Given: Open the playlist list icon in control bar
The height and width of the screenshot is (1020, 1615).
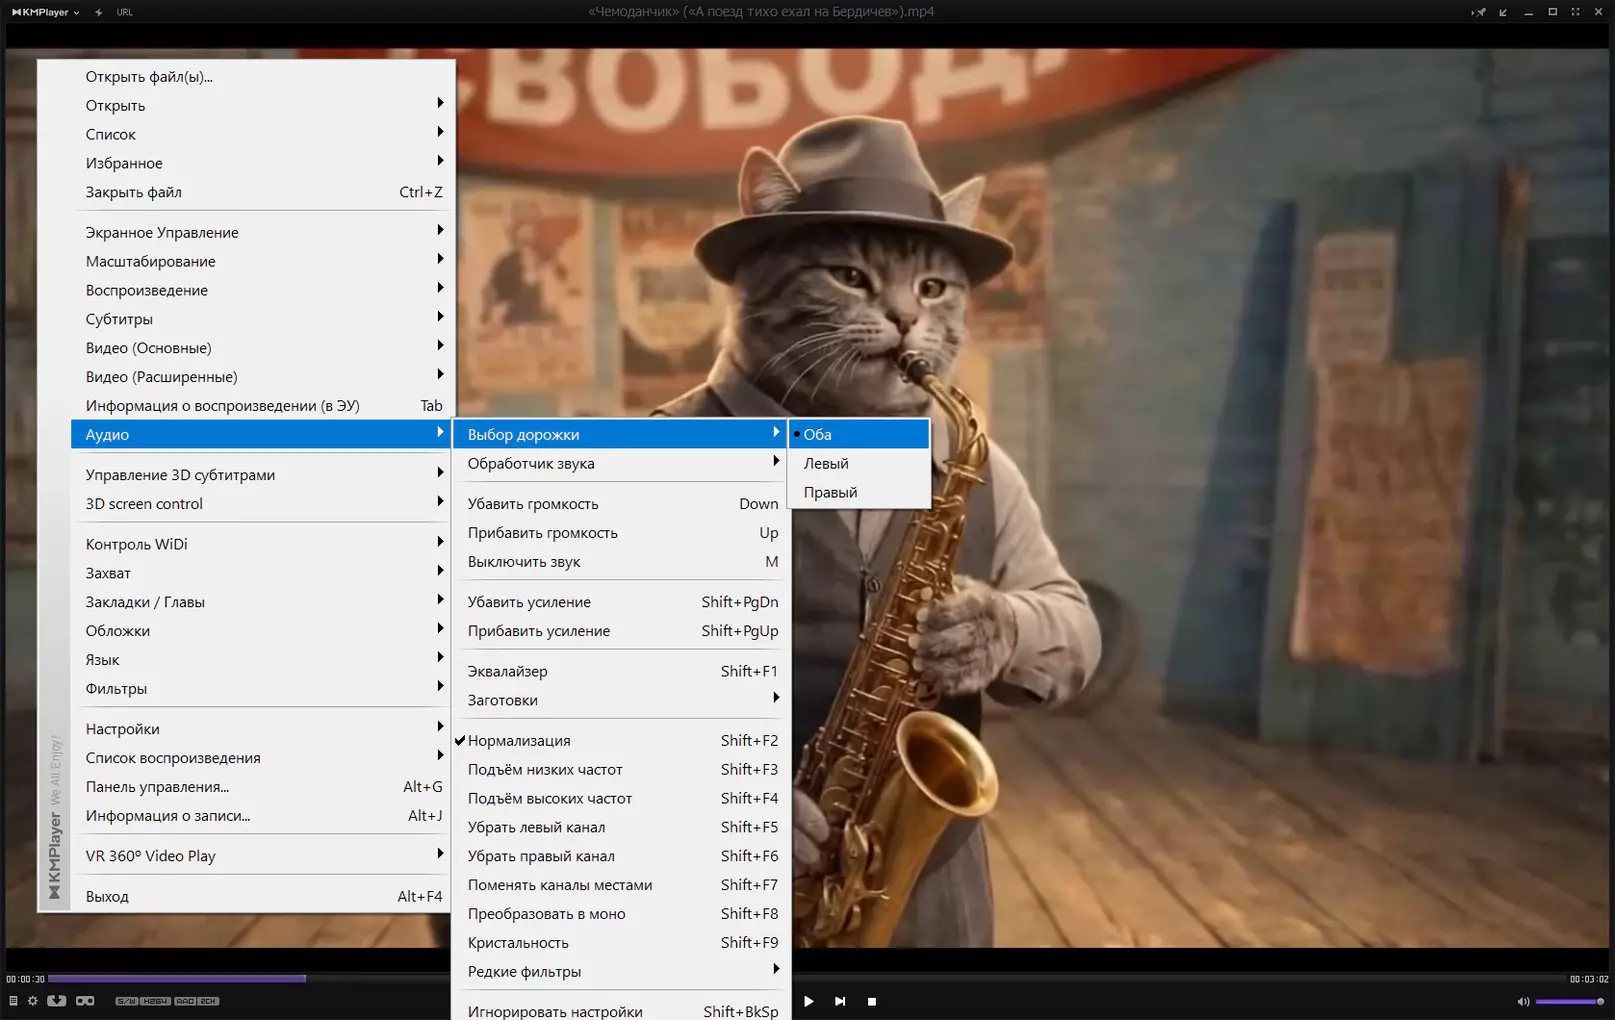Looking at the screenshot, I should coord(13,1001).
